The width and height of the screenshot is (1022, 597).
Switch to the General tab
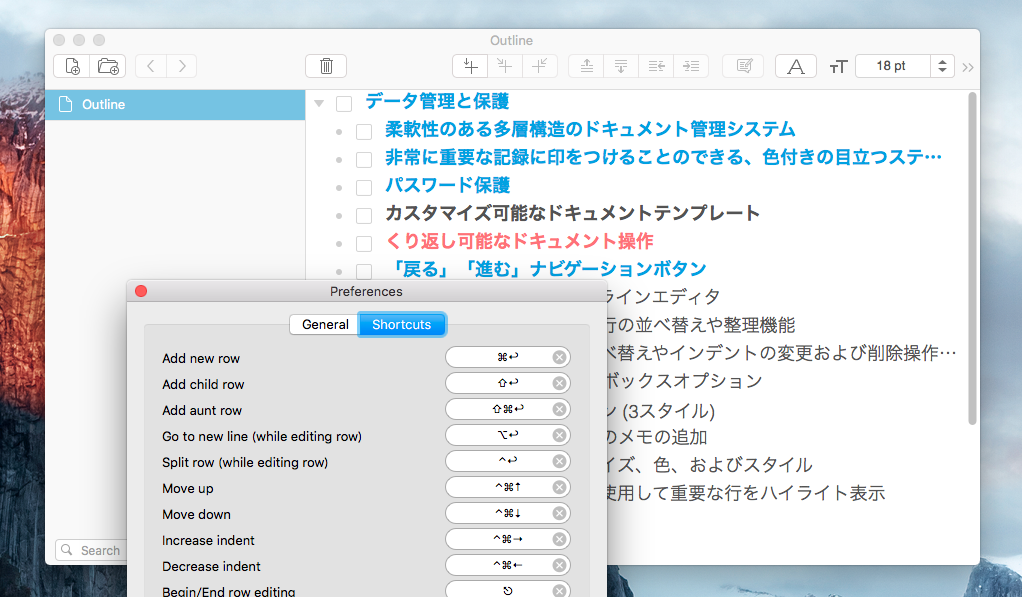325,324
